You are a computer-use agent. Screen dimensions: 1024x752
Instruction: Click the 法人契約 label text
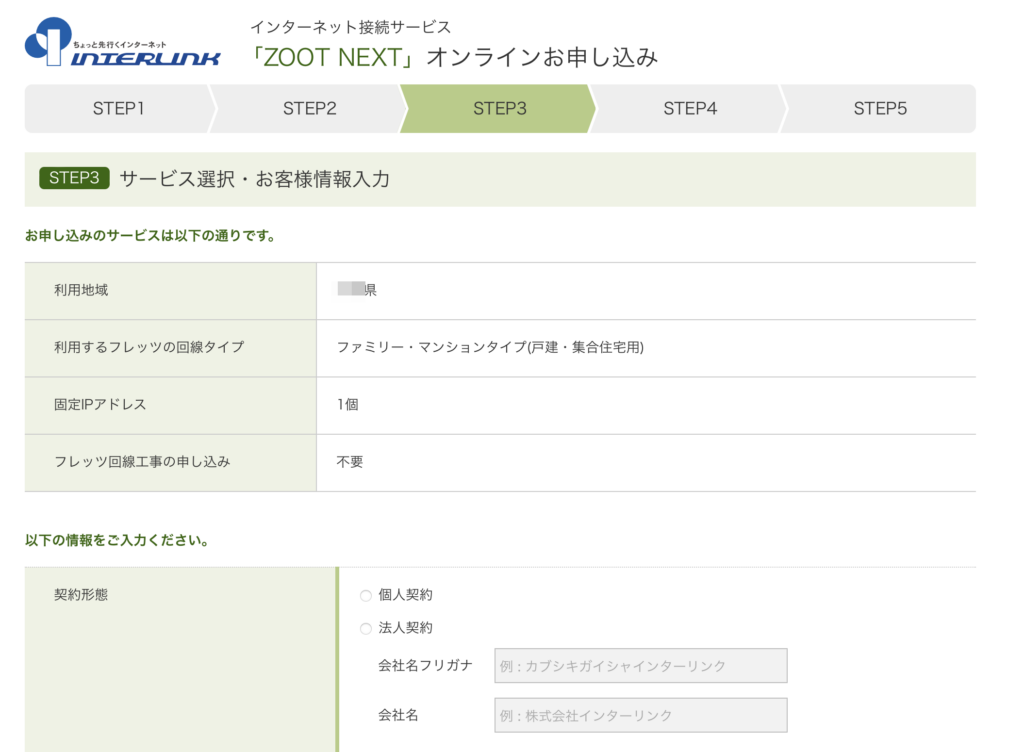pos(406,628)
